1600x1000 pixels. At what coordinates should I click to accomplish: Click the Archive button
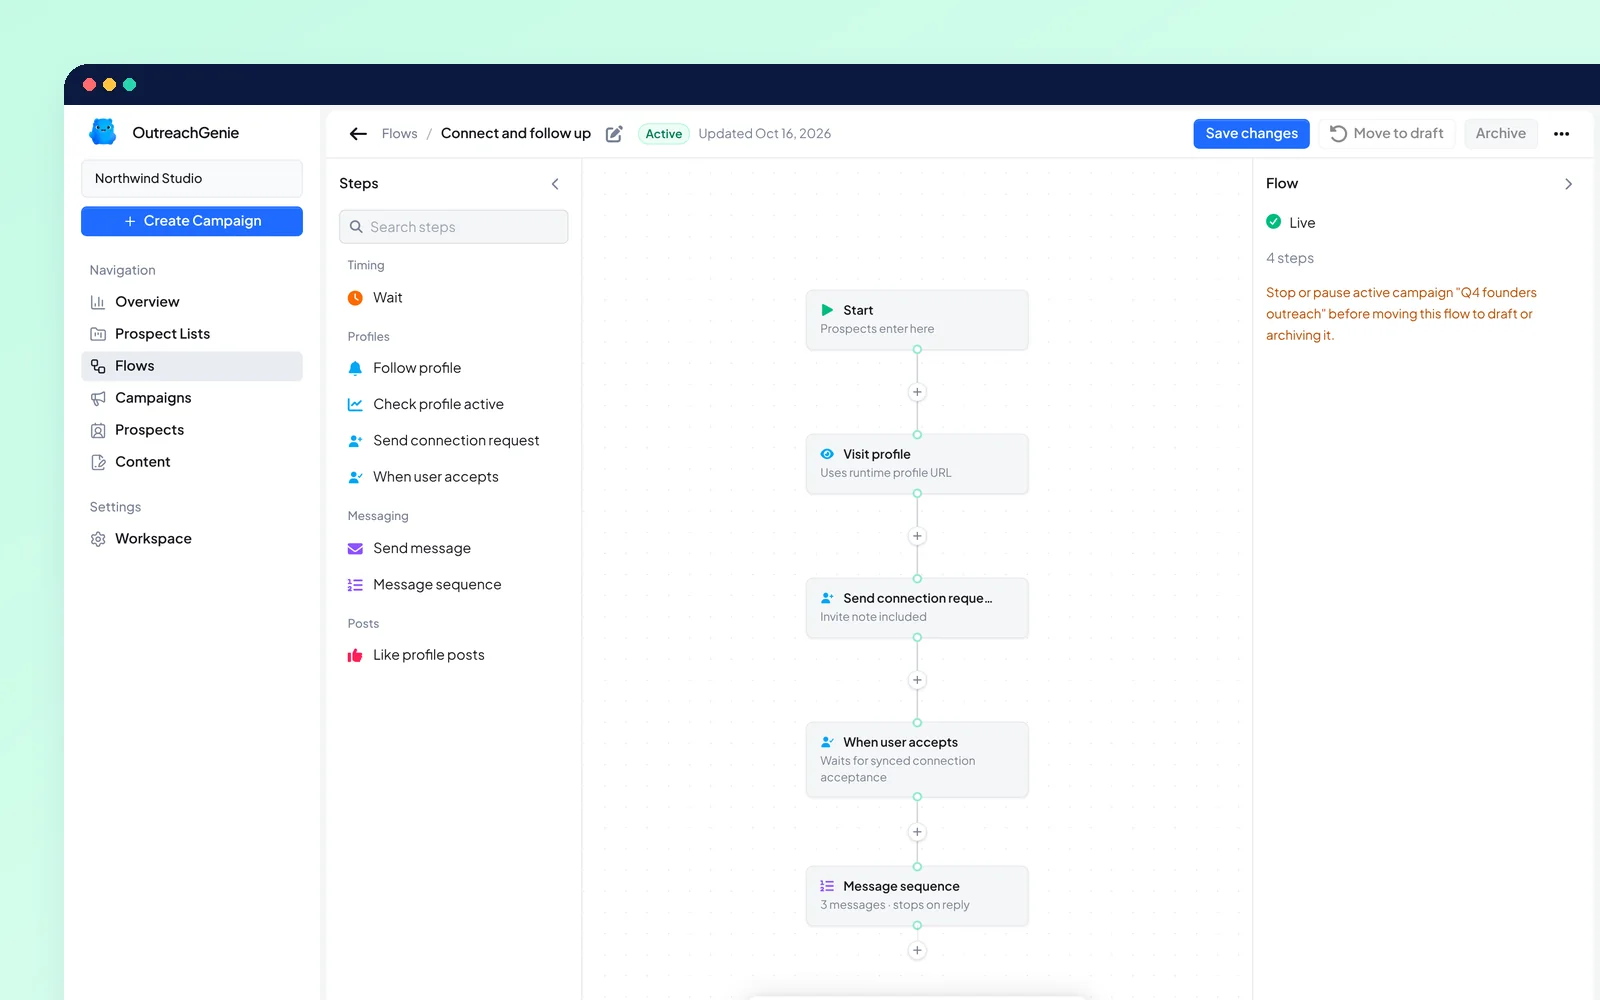(x=1501, y=134)
